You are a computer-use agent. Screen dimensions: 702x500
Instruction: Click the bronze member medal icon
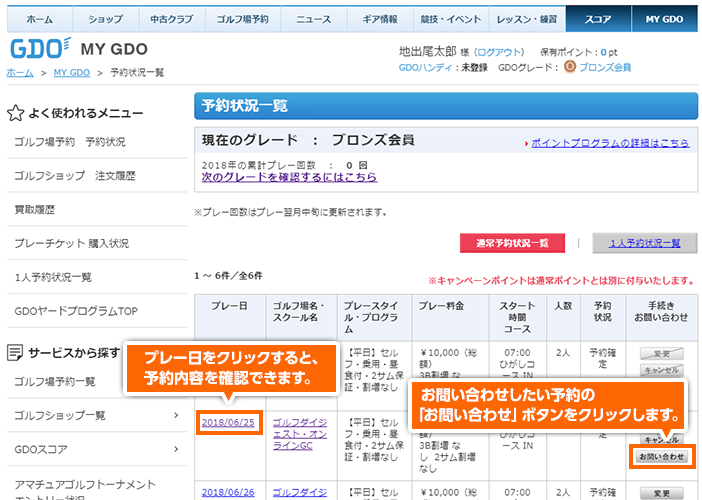569,67
